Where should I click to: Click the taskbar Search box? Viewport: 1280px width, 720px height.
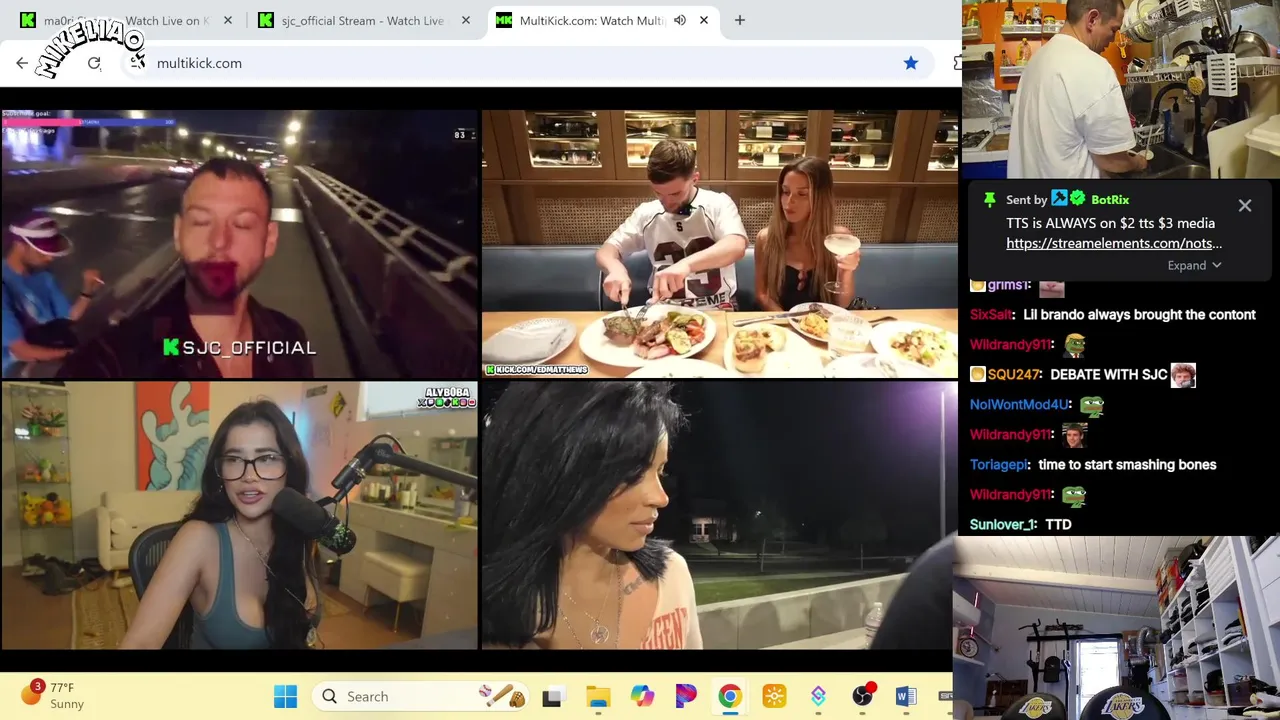422,696
